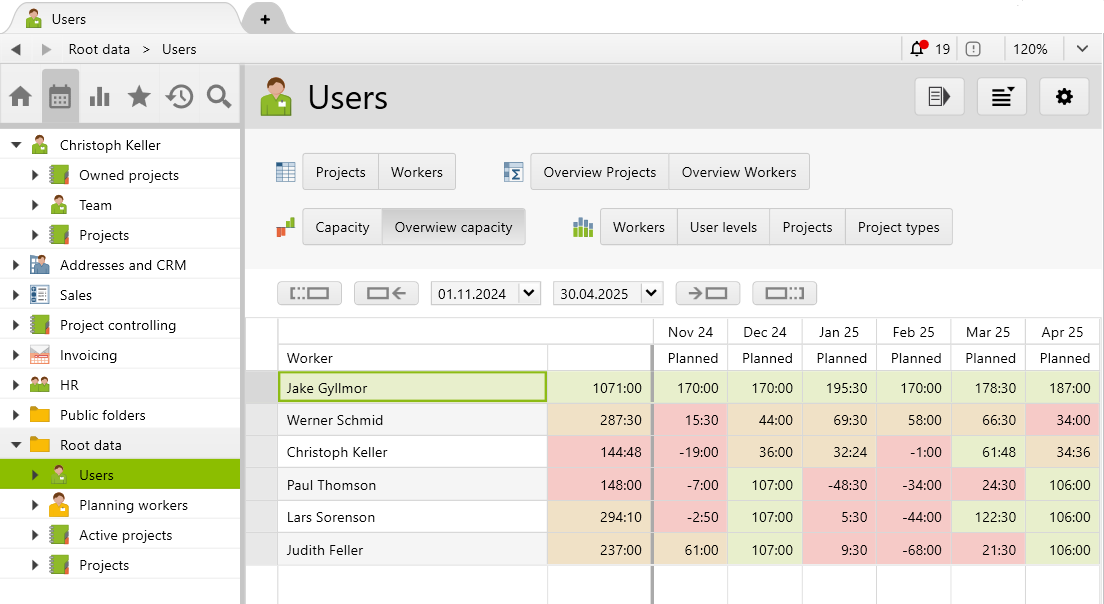Collapse the Christoph Keller tree node

(x=15, y=144)
